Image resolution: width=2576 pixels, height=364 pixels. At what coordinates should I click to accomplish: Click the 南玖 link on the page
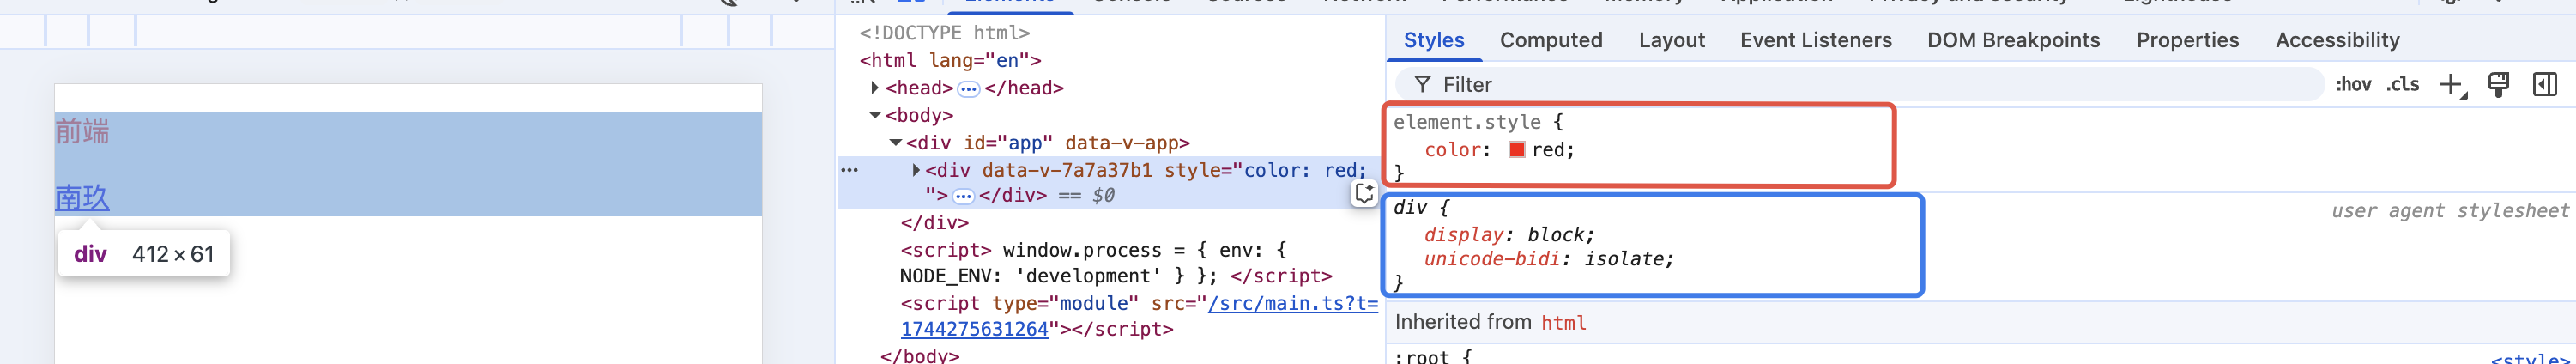pyautogui.click(x=82, y=198)
